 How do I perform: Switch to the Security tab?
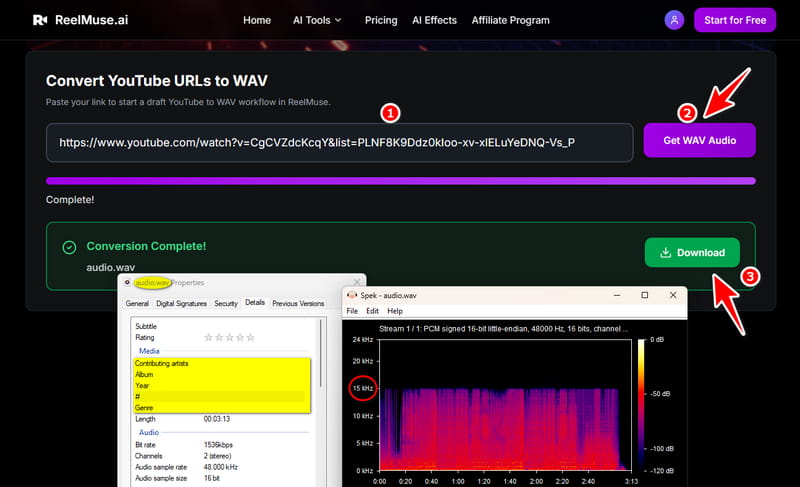[x=226, y=303]
